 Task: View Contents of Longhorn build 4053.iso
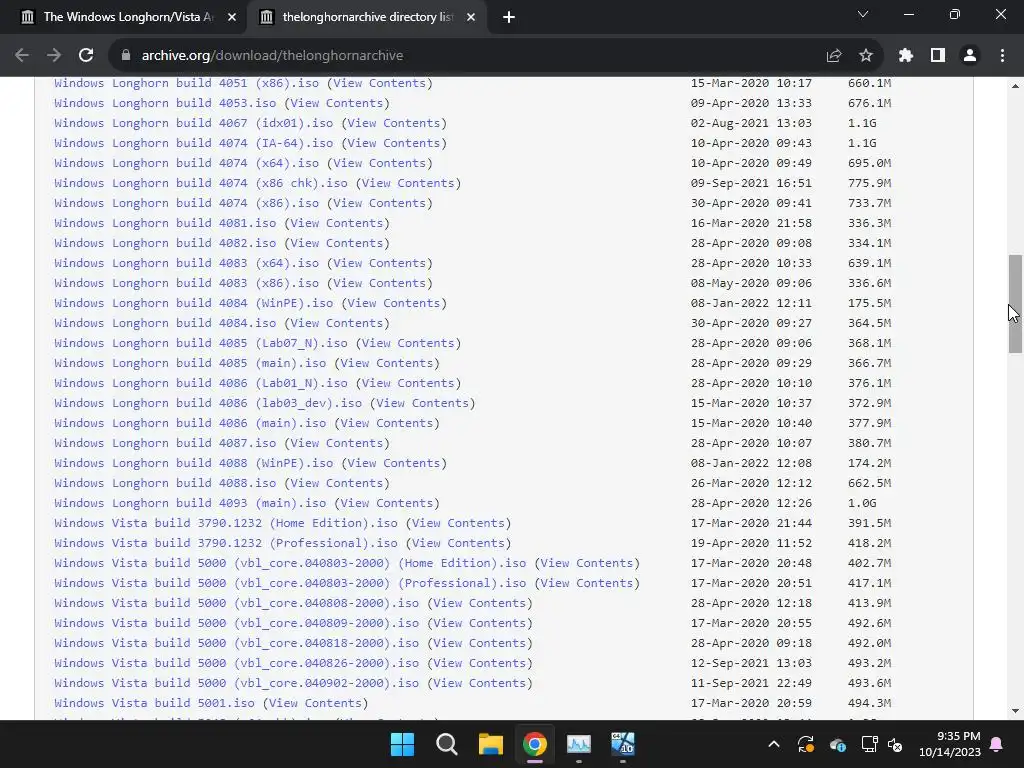coord(336,103)
